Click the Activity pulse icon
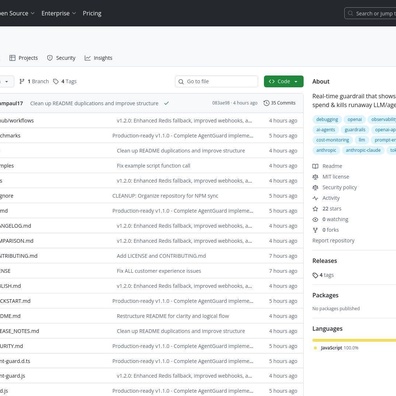The image size is (396, 396). (315, 198)
